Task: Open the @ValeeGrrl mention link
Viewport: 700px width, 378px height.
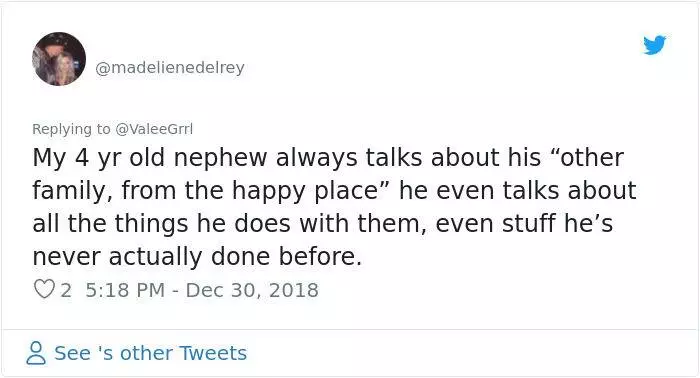Action: coord(154,129)
